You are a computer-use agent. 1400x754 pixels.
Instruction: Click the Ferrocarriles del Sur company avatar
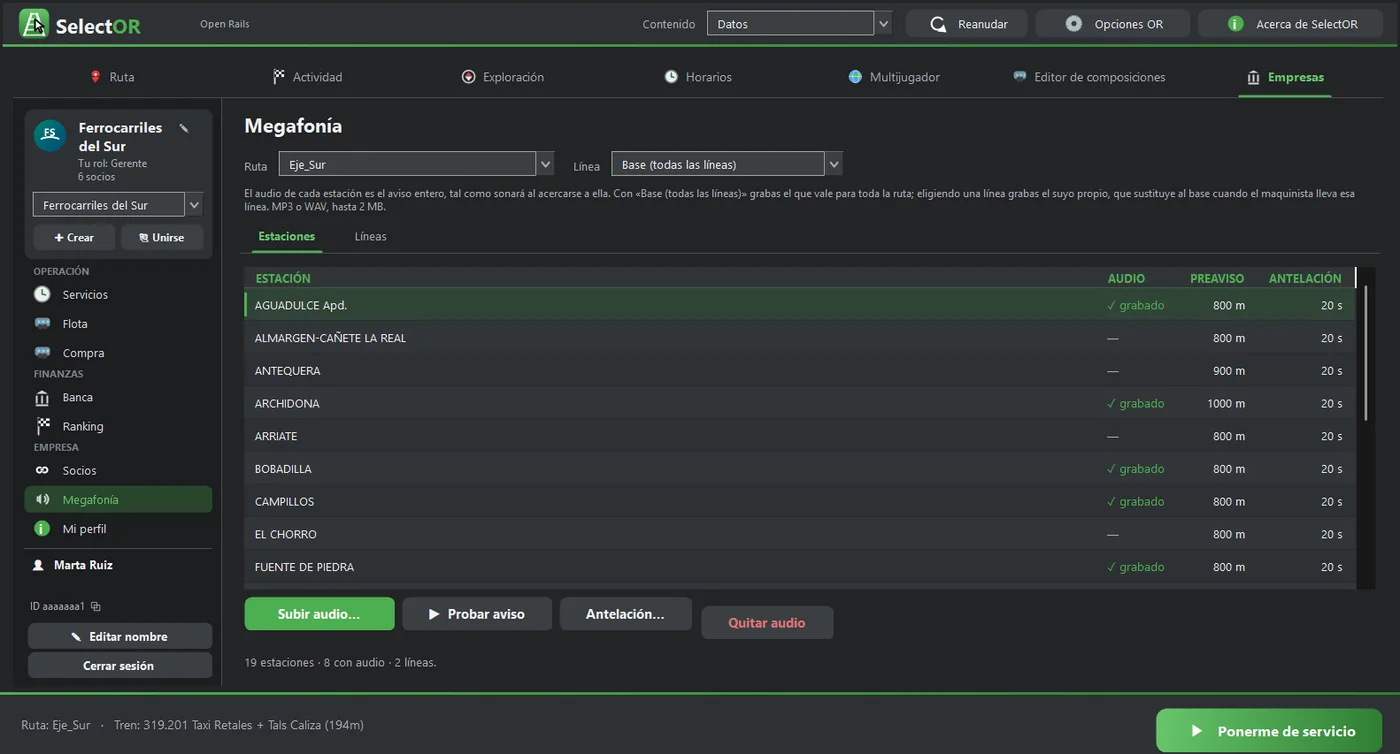tap(50, 135)
